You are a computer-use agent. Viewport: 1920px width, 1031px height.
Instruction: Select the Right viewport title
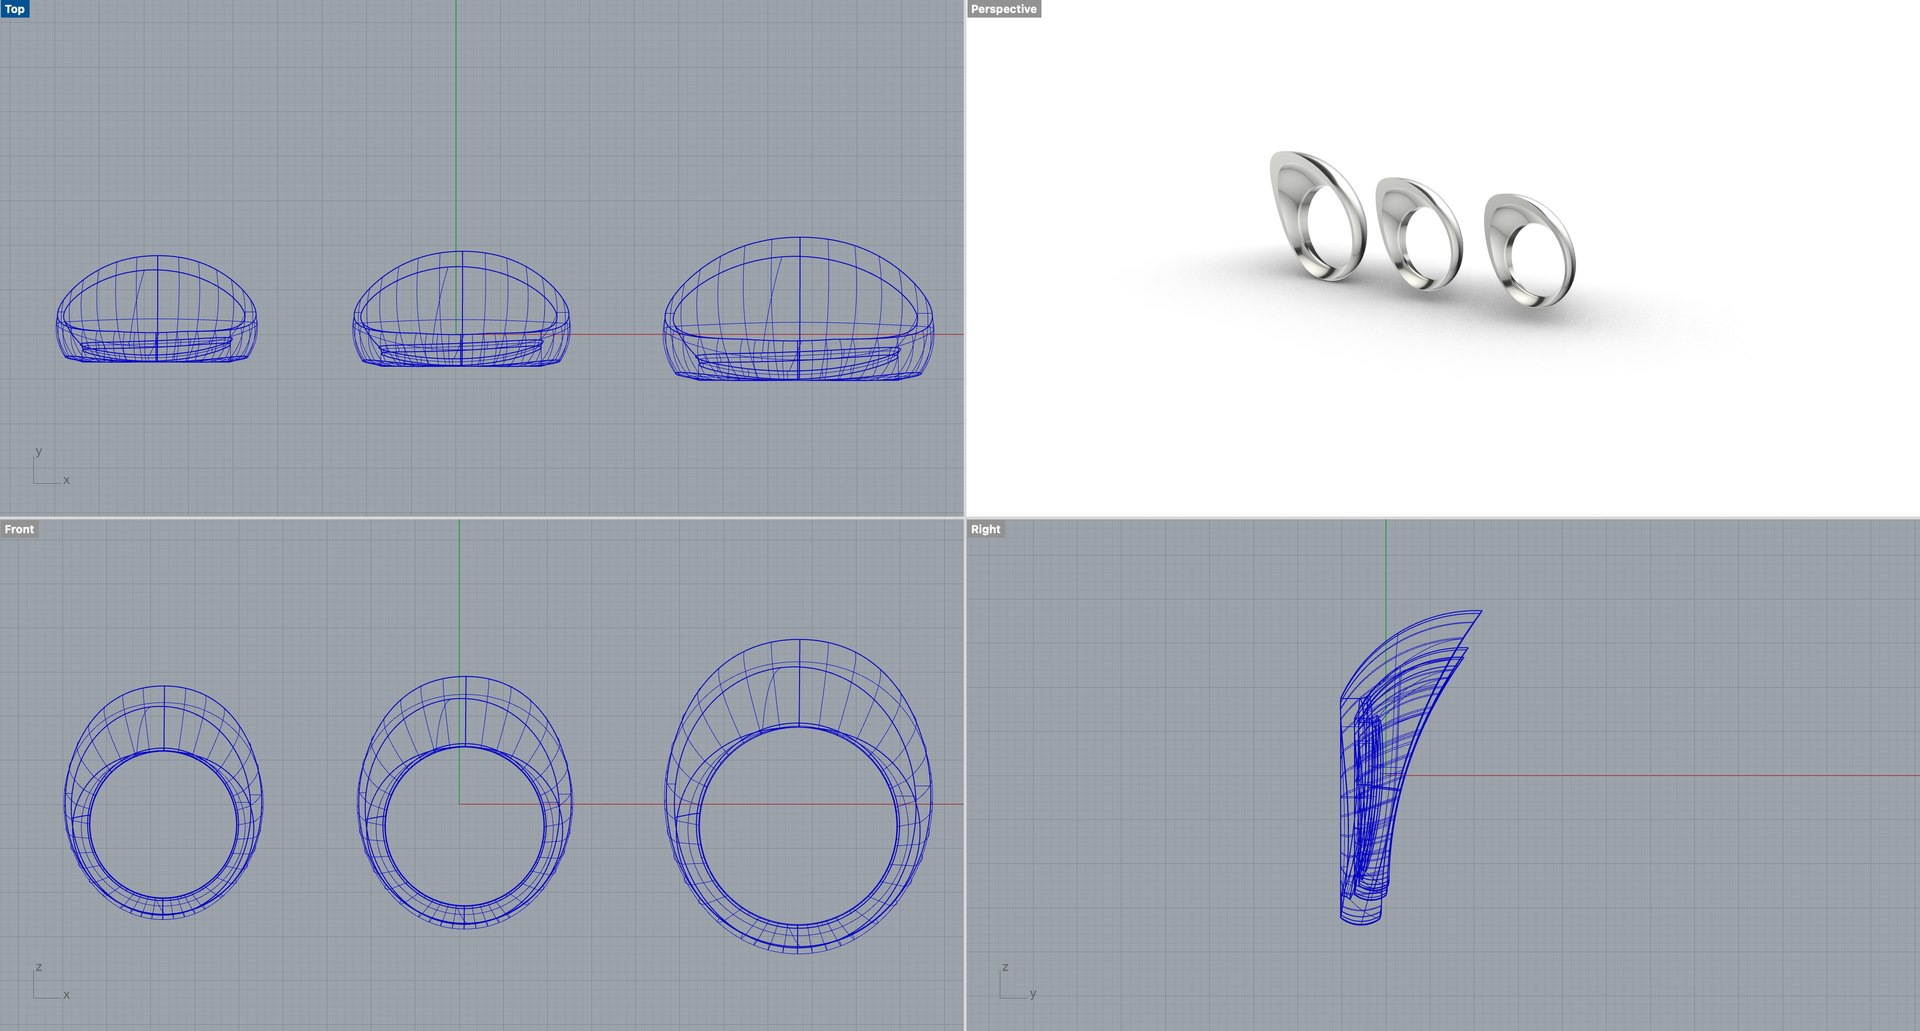pos(985,529)
